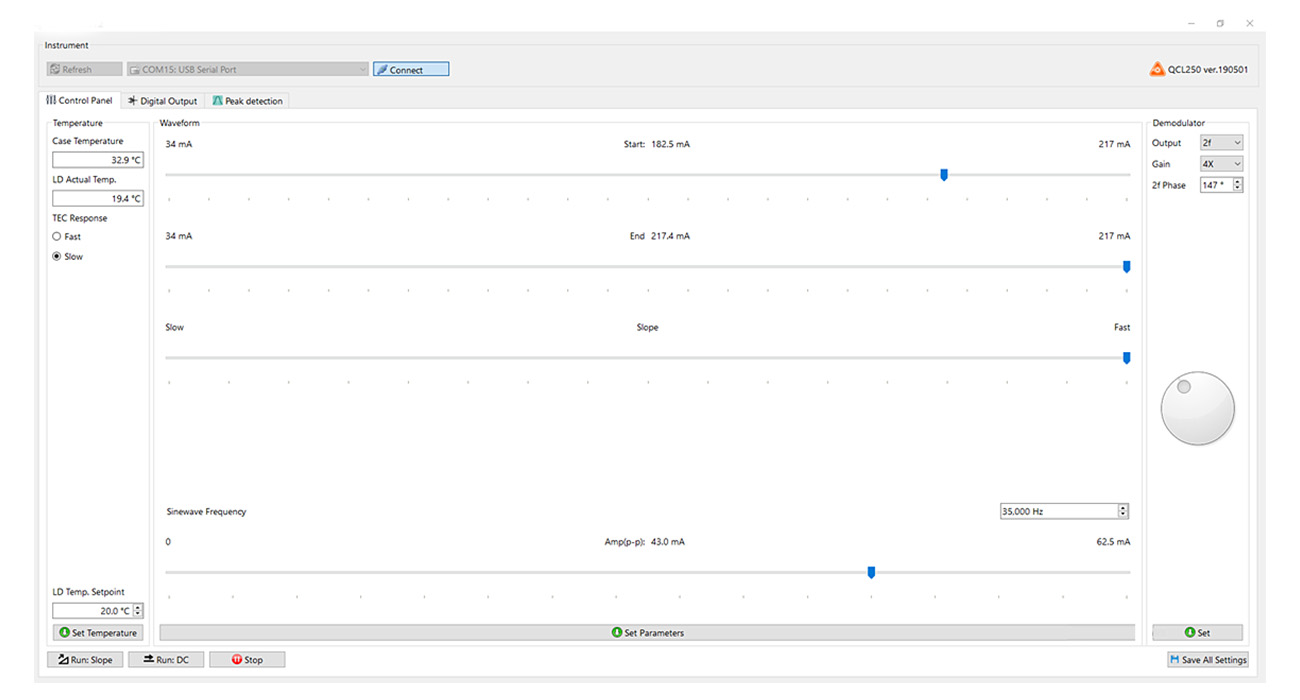The height and width of the screenshot is (700, 1300).
Task: Switch to the Digital Output tab
Action: coord(163,101)
